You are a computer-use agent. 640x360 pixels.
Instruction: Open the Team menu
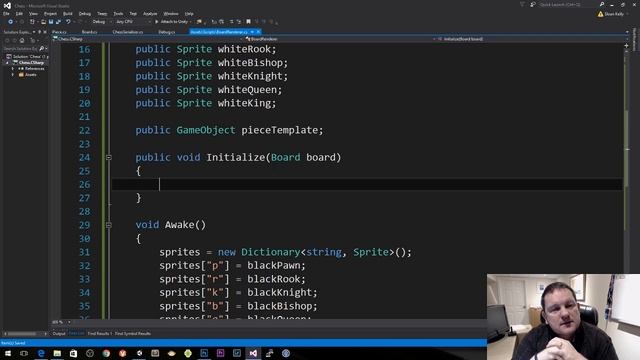pyautogui.click(x=102, y=13)
